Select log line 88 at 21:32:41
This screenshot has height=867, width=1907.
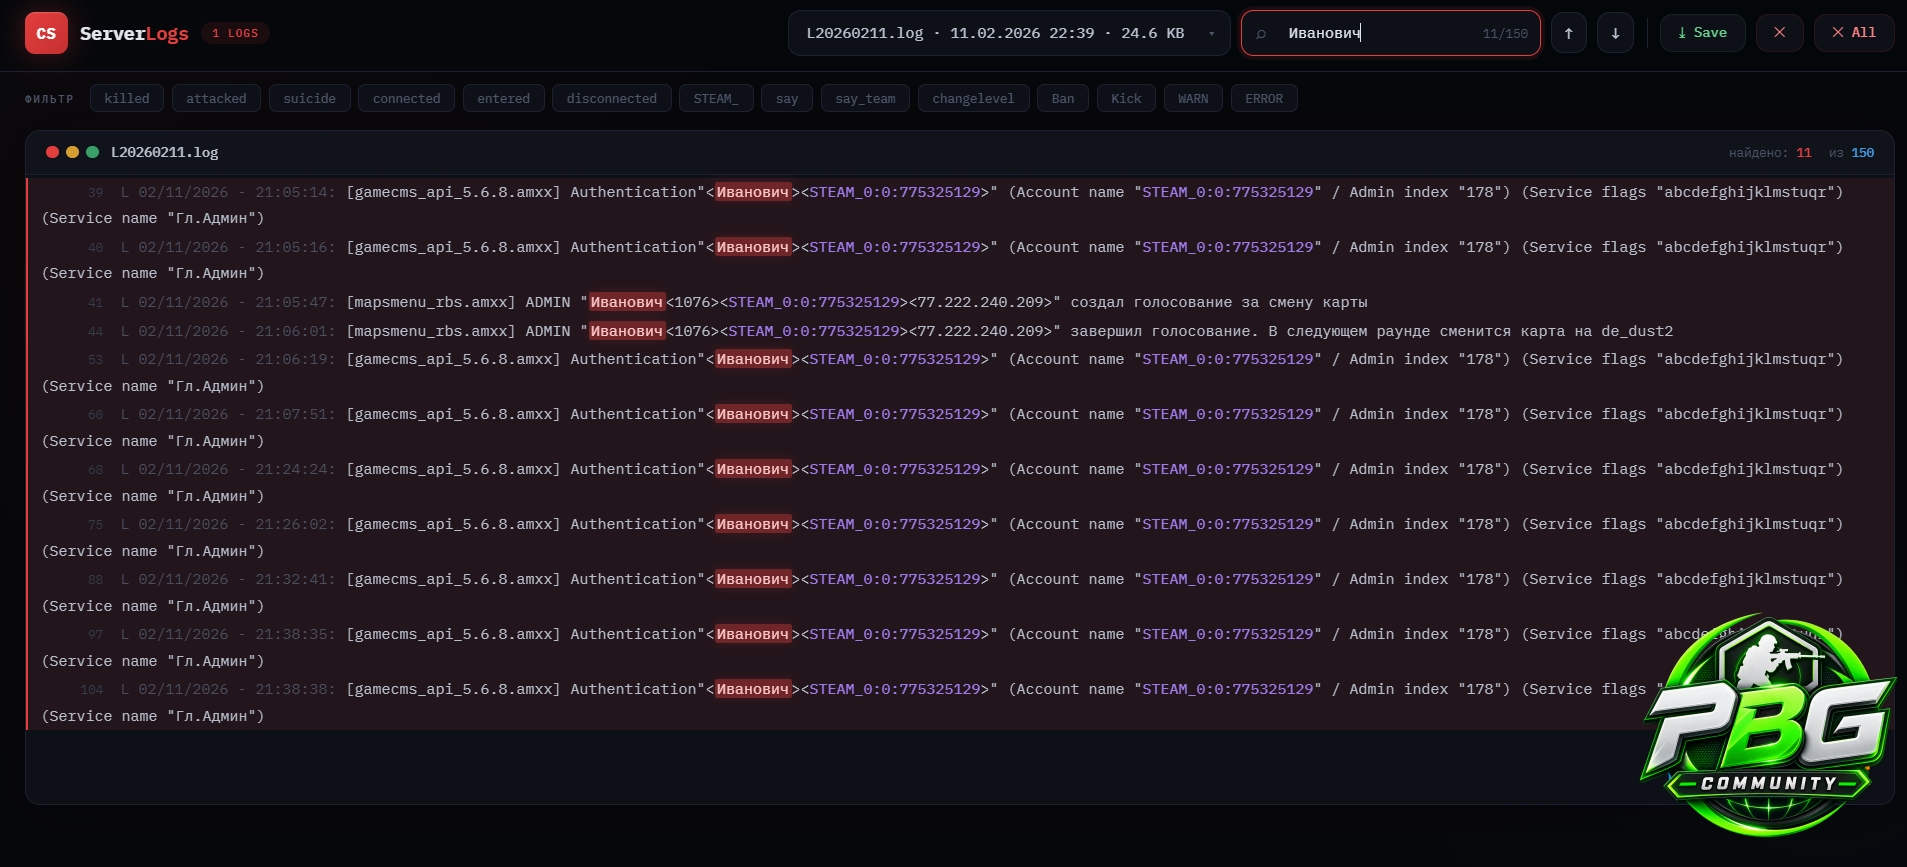tap(959, 592)
